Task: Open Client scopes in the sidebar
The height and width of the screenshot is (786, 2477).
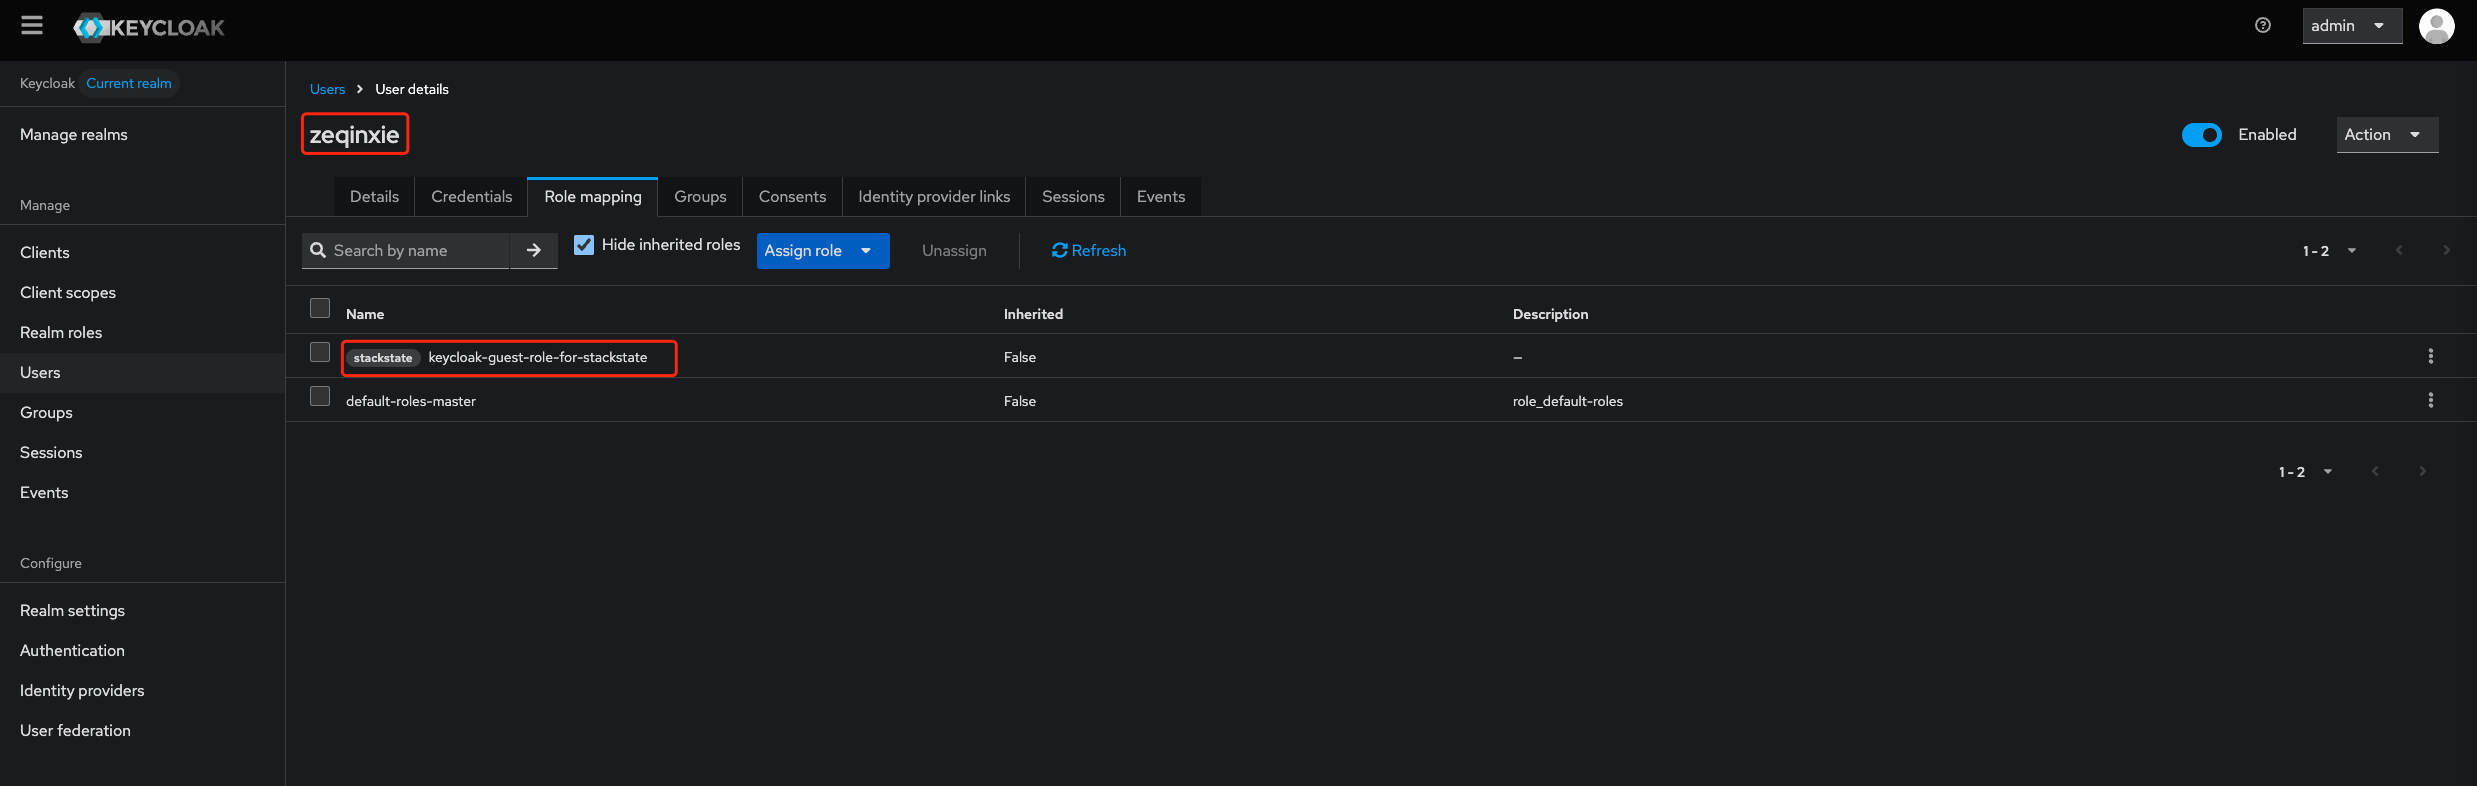Action: (68, 292)
